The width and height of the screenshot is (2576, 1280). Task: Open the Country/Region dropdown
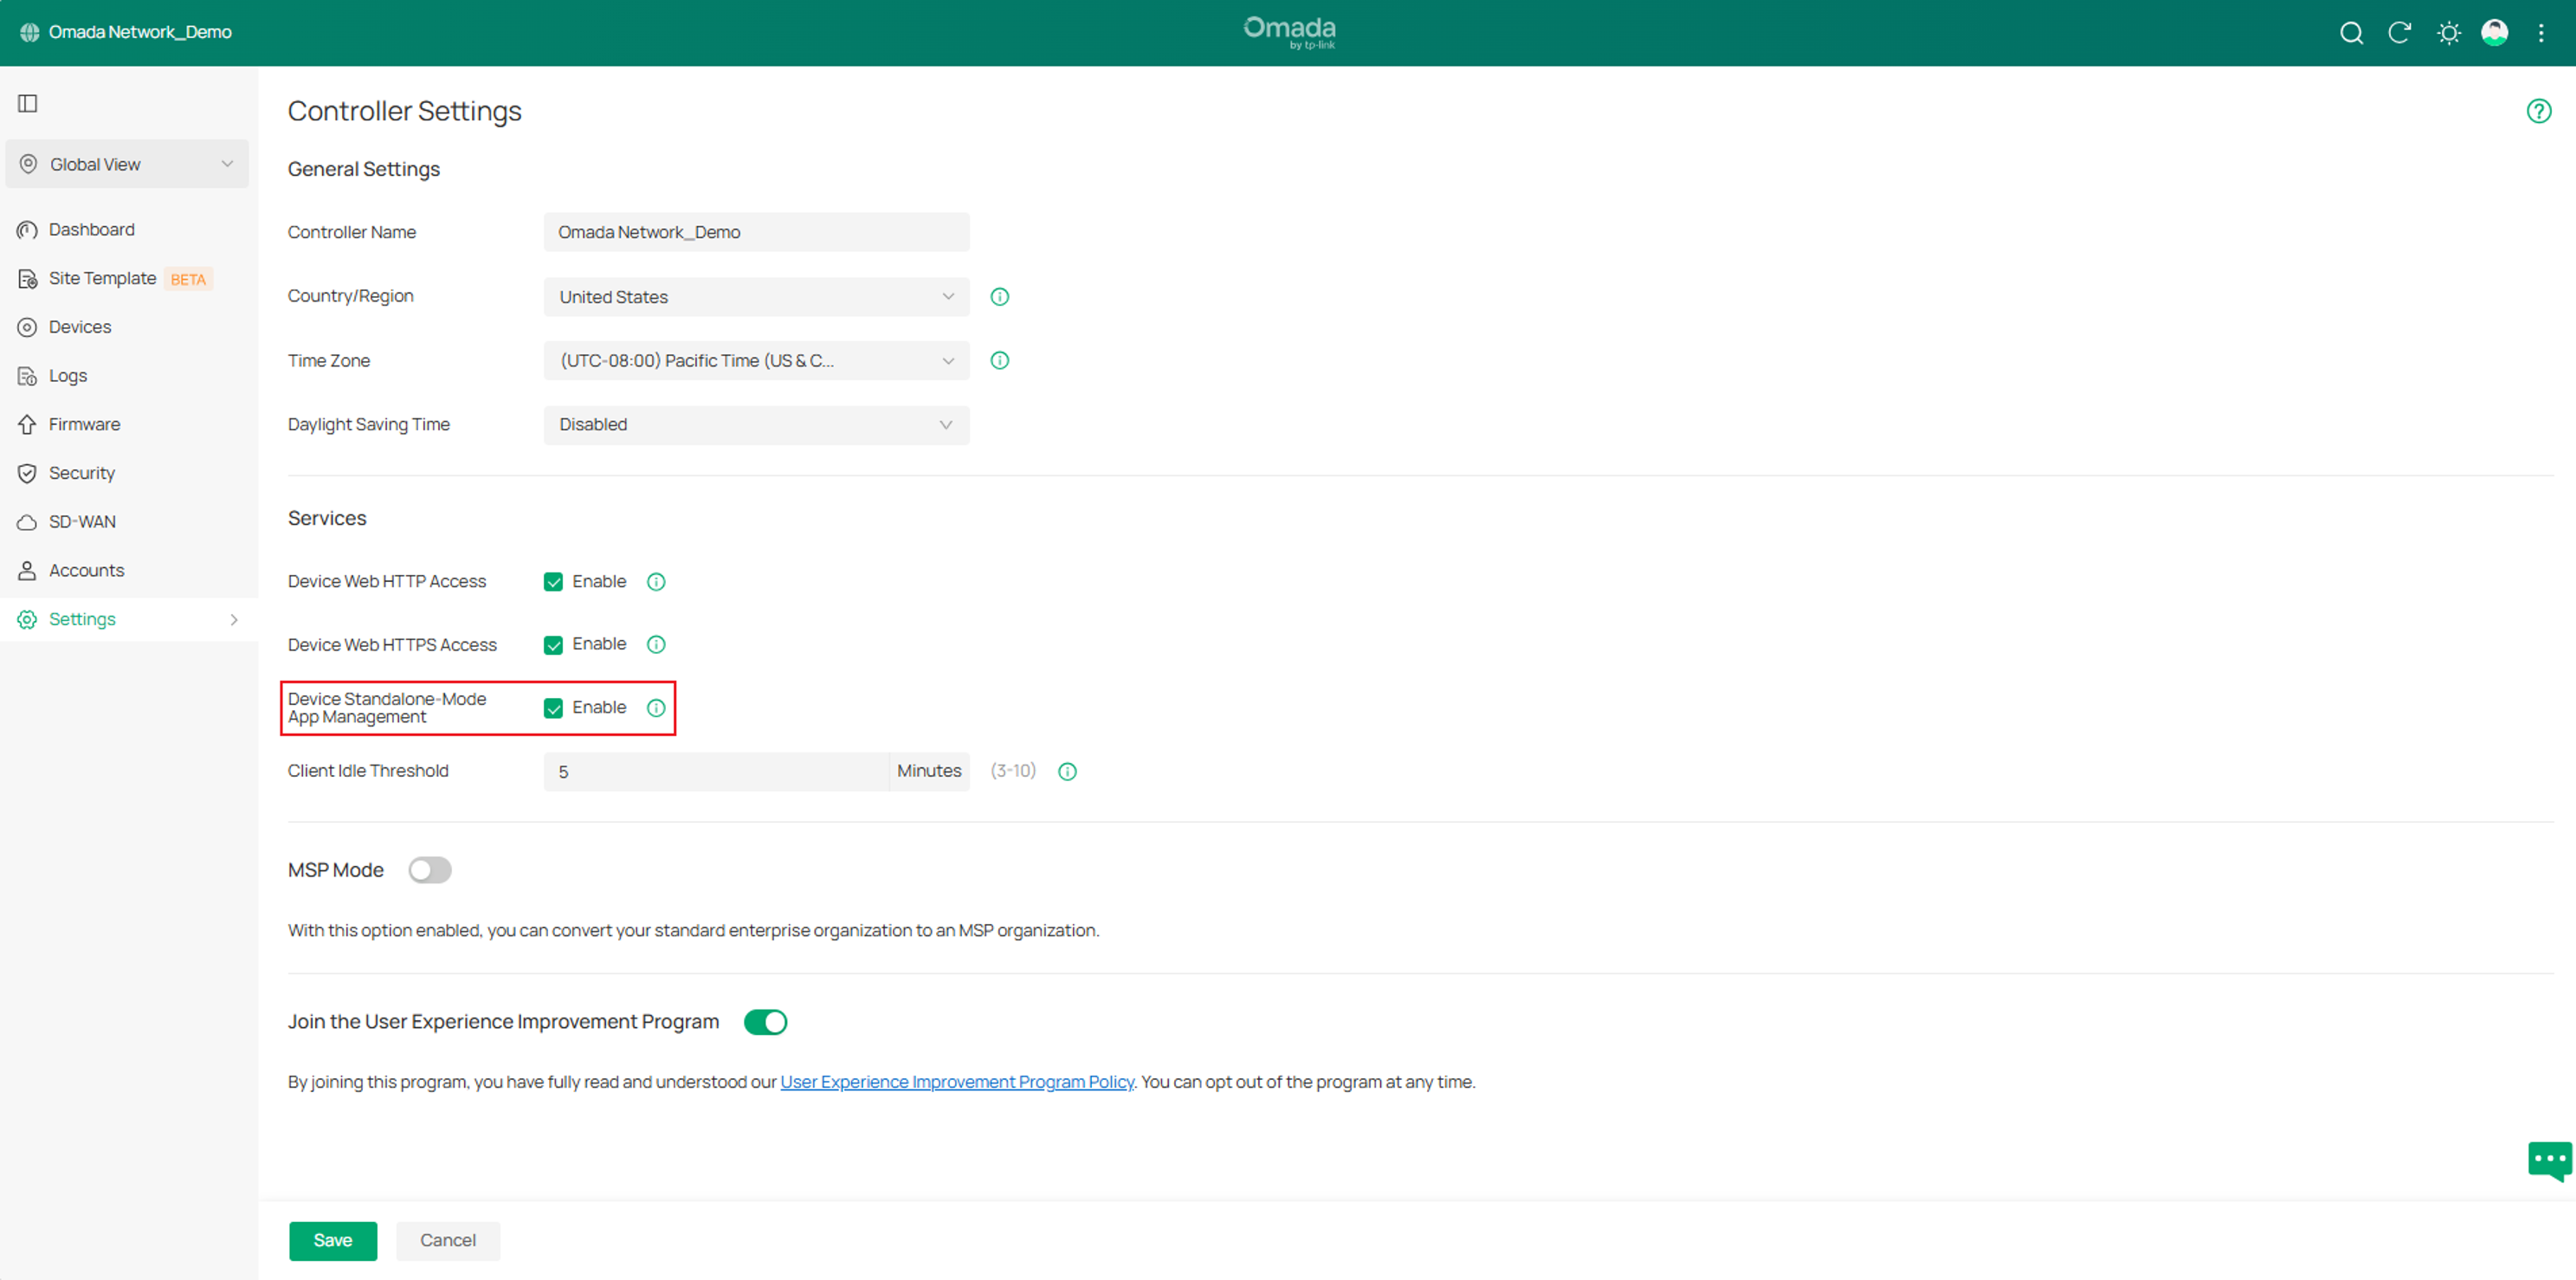(x=756, y=297)
